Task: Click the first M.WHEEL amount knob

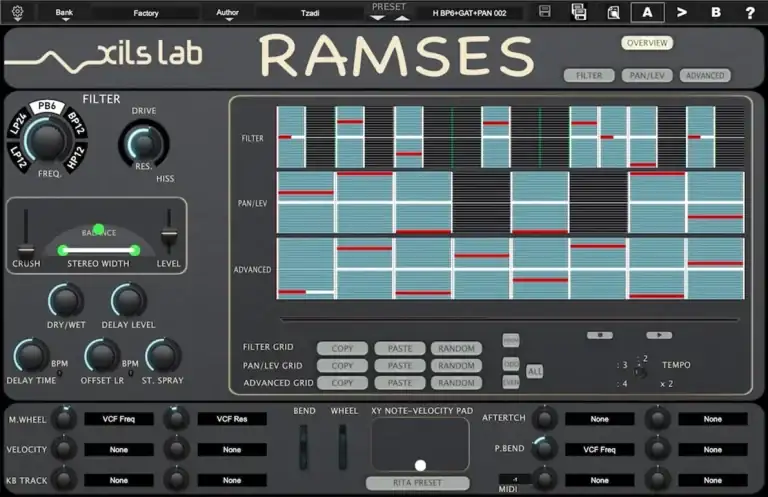Action: coord(64,418)
